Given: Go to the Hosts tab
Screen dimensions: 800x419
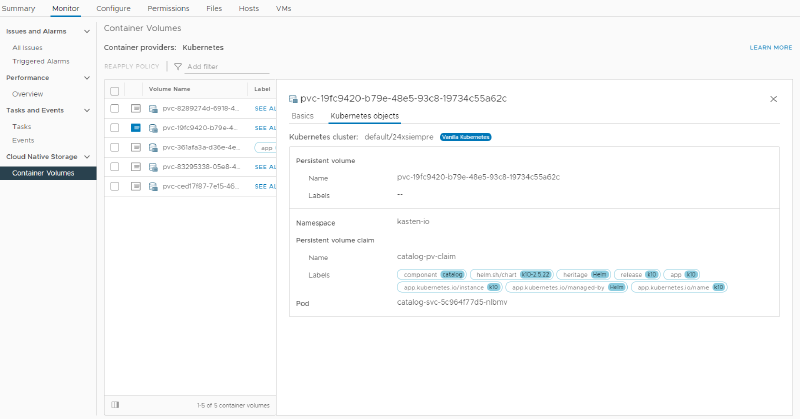Looking at the screenshot, I should [248, 9].
